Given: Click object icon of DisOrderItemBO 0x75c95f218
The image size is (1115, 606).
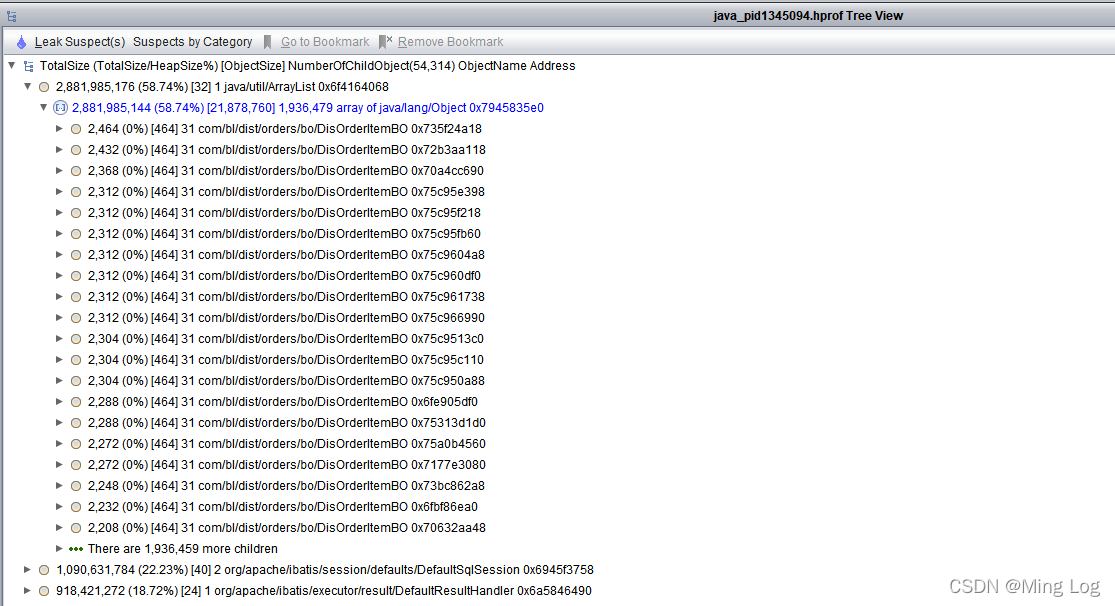Looking at the screenshot, I should pos(76,213).
